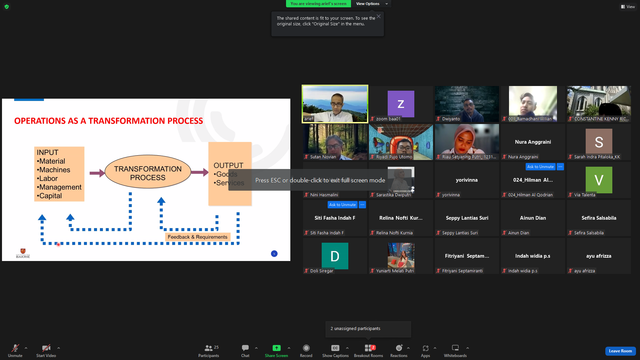Click the Leave Room button
This screenshot has height=360, width=640.
620,351
